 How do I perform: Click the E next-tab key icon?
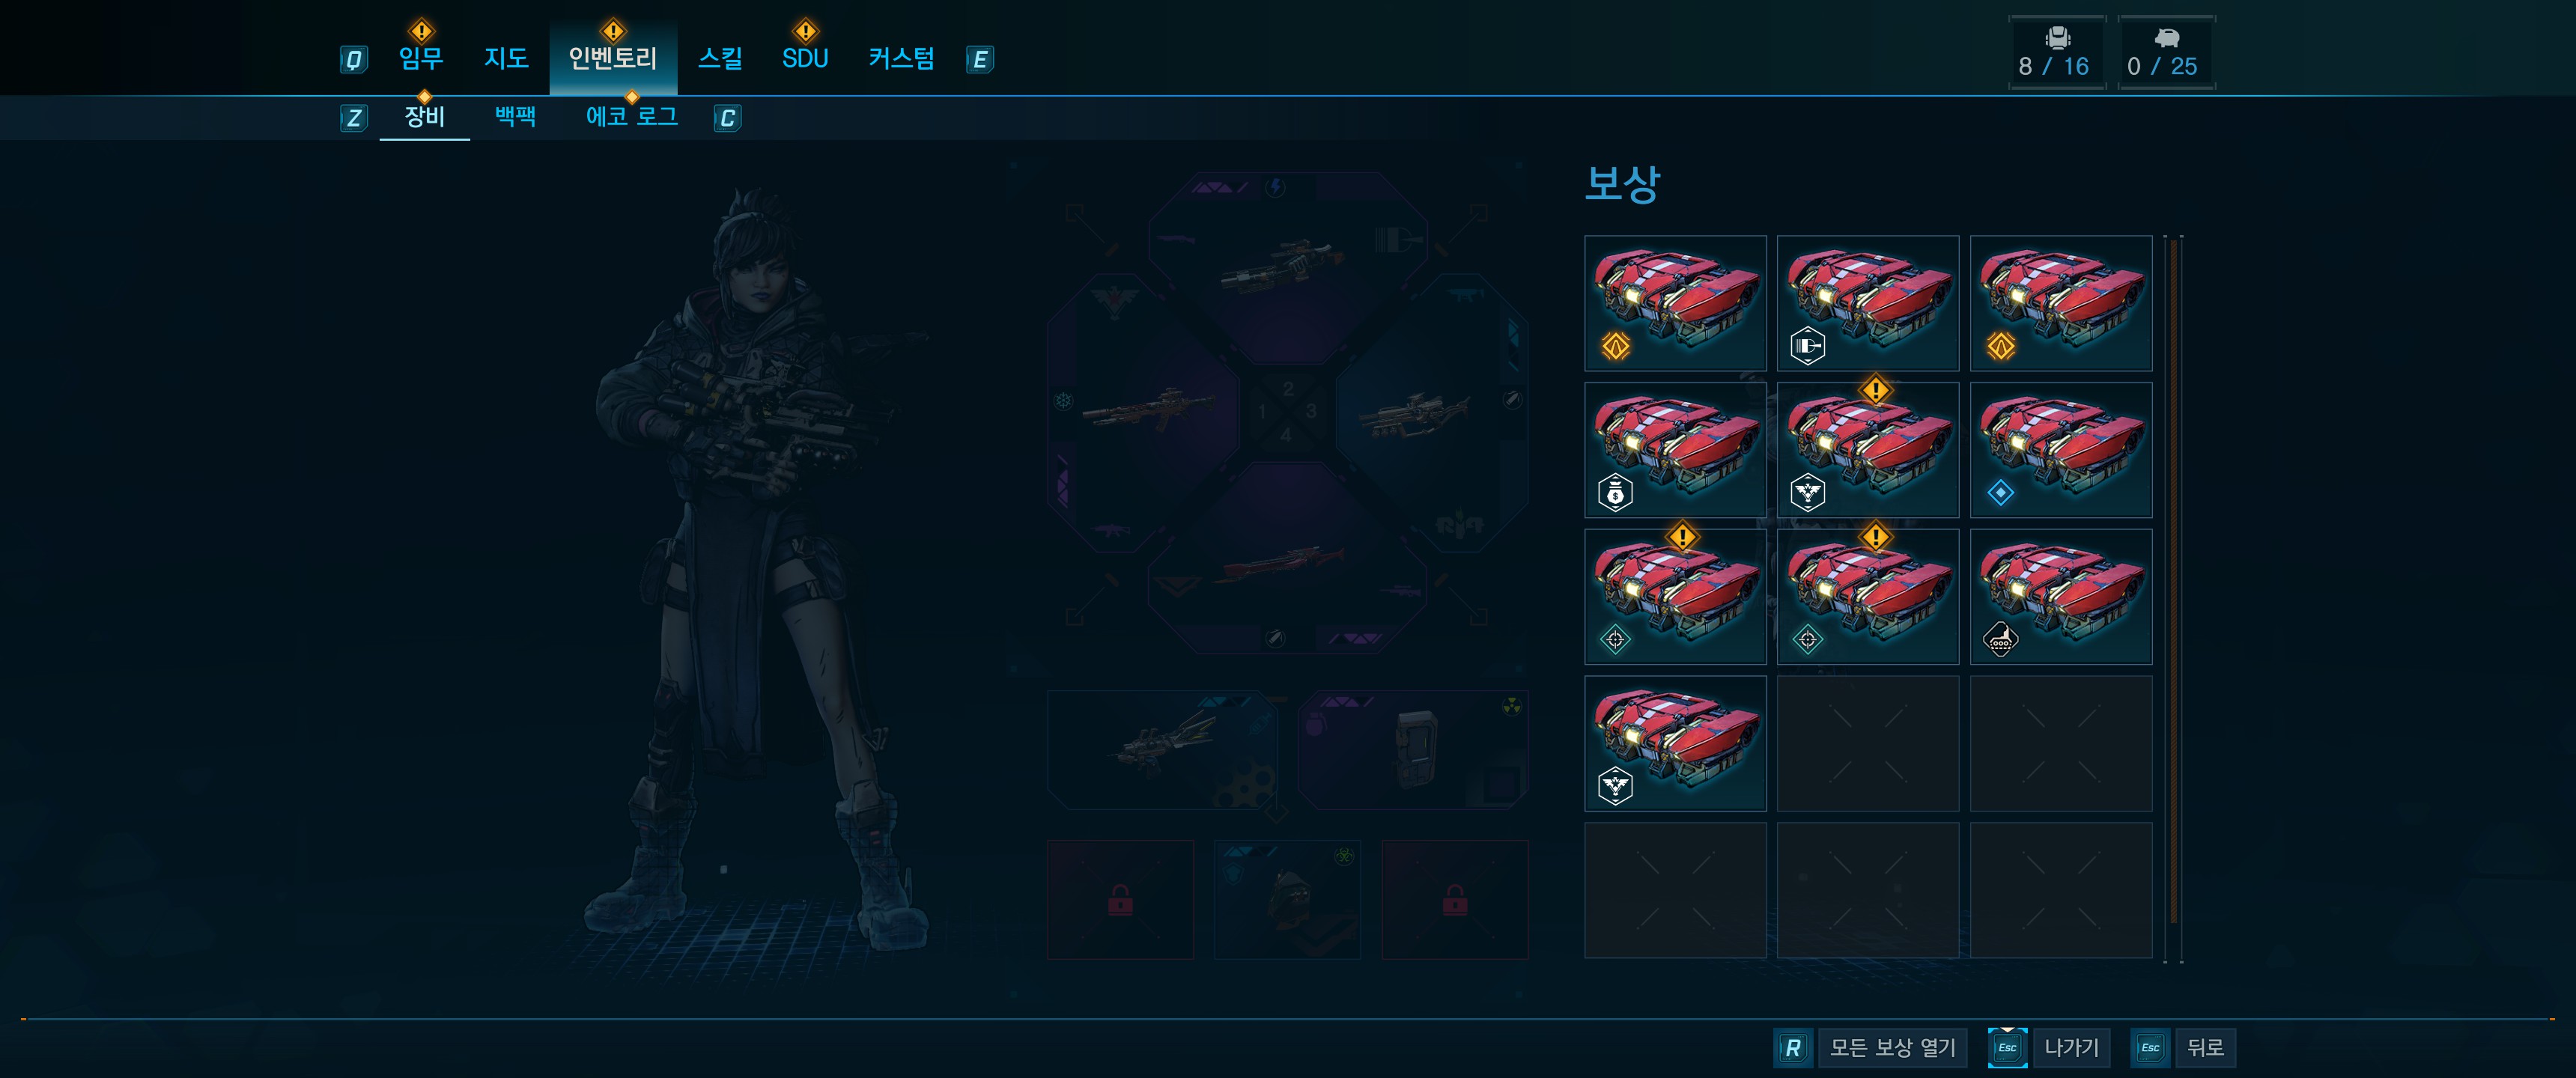[x=980, y=60]
